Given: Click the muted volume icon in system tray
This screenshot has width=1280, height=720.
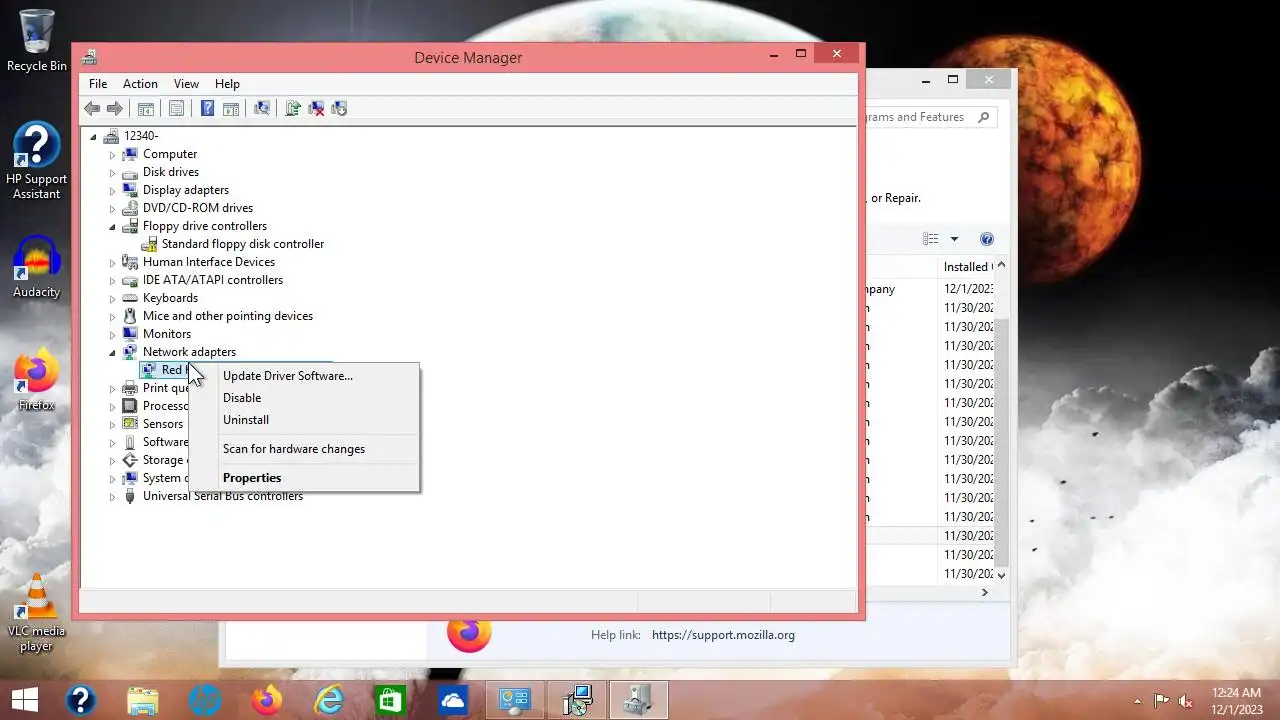Looking at the screenshot, I should (x=1185, y=701).
